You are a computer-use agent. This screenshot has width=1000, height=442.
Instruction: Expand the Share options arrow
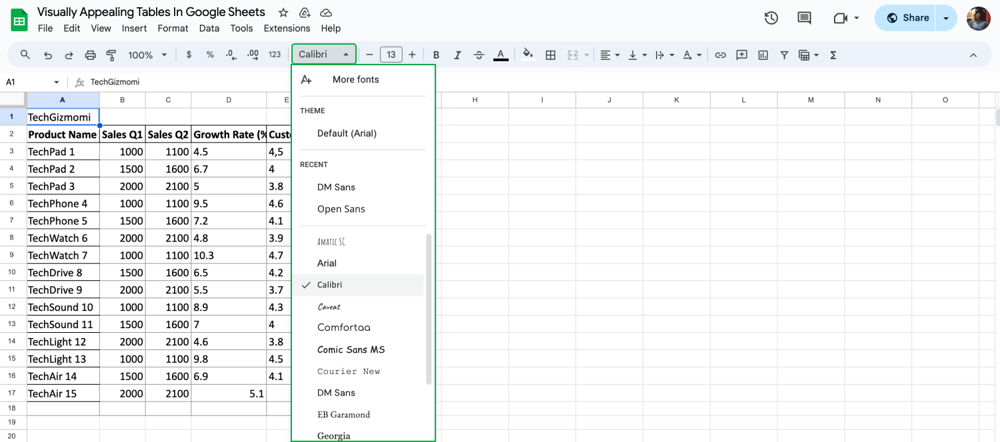(946, 18)
